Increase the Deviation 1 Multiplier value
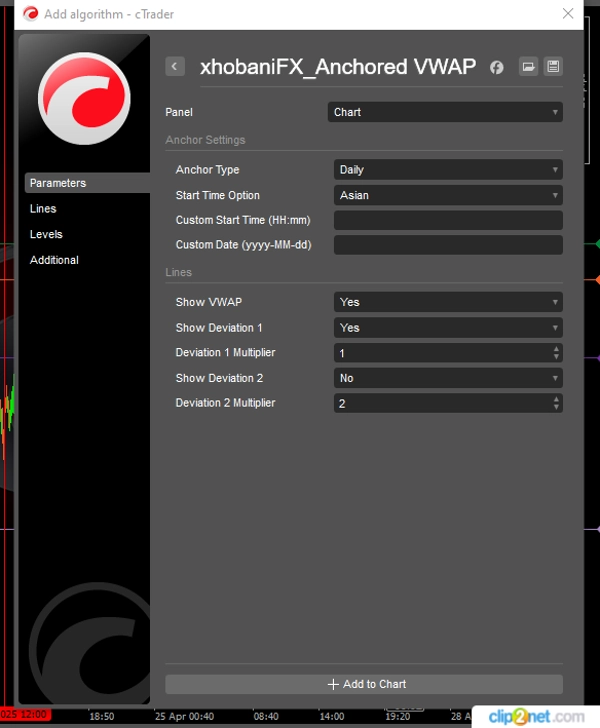 point(556,349)
